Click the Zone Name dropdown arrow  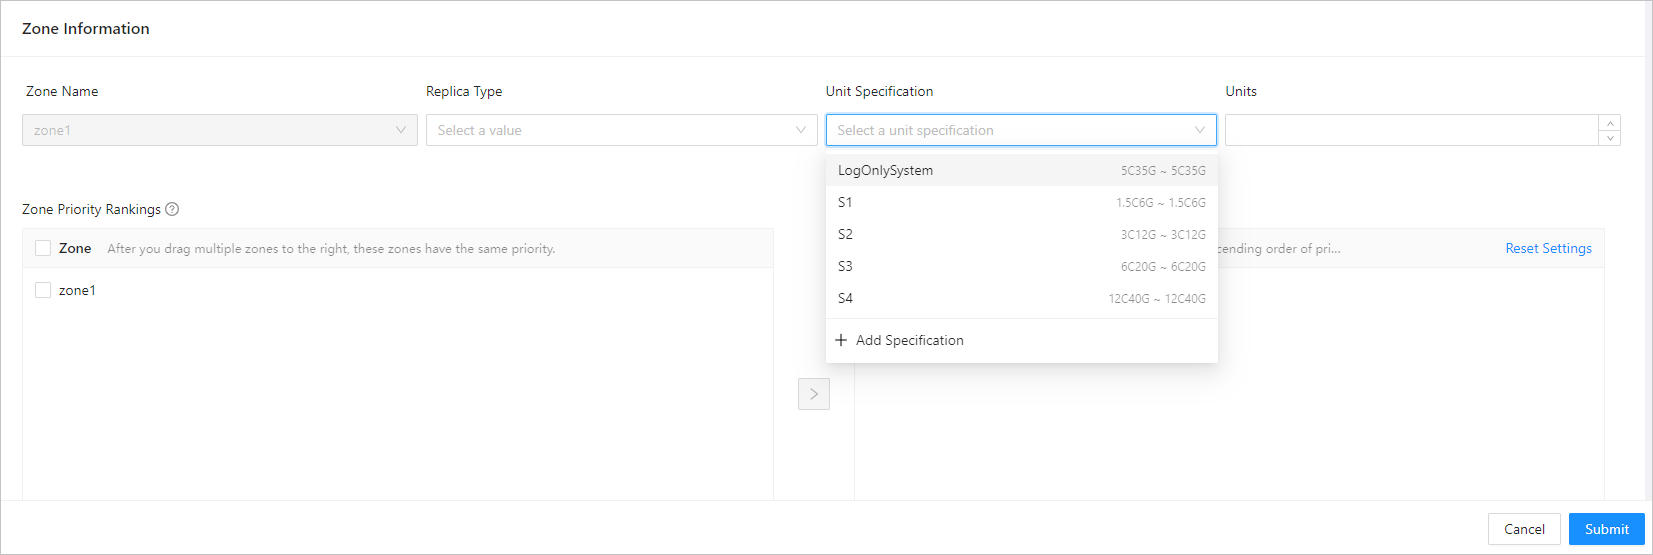point(401,130)
